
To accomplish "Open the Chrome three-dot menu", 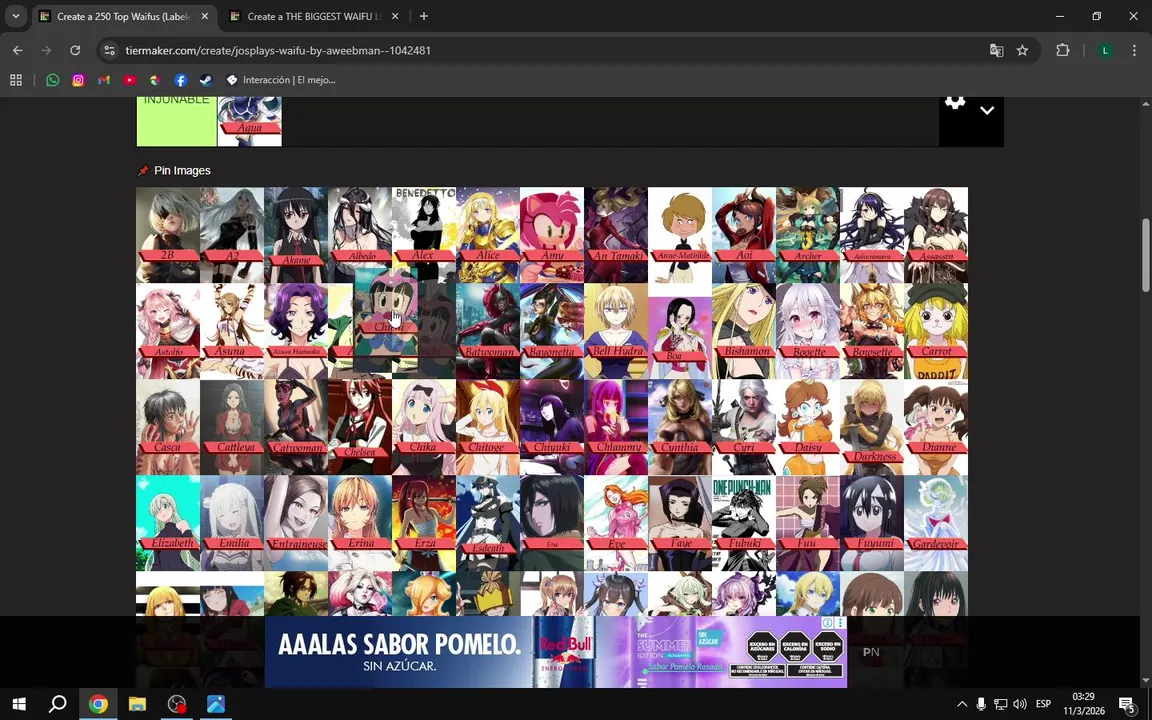I will 1134,51.
